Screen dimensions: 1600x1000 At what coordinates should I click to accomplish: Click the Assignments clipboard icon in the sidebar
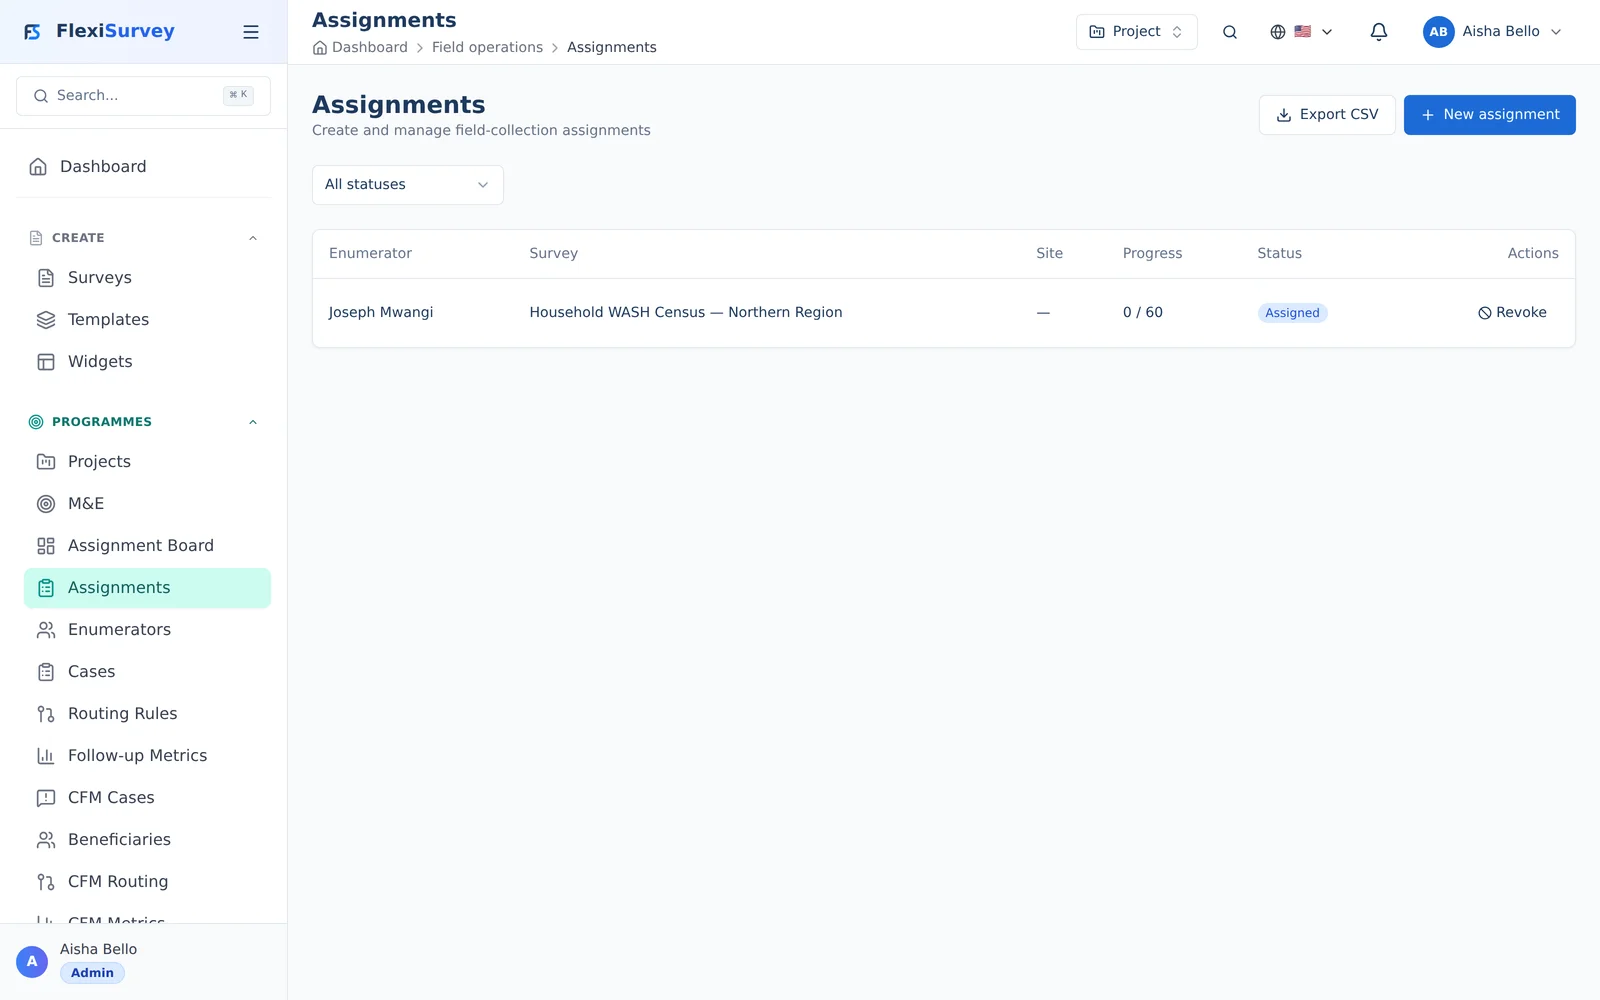tap(46, 588)
